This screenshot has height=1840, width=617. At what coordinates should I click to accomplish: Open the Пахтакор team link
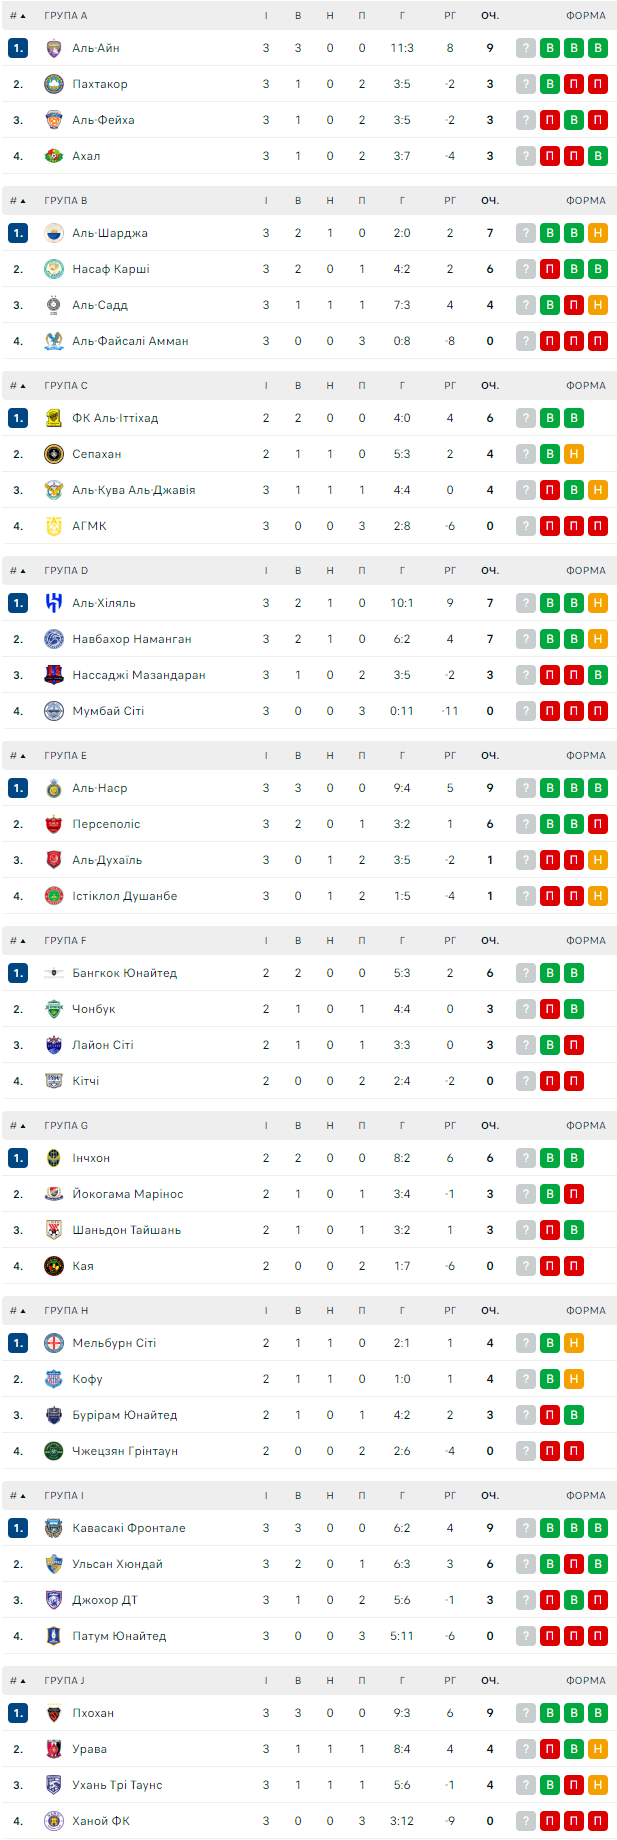tap(100, 84)
